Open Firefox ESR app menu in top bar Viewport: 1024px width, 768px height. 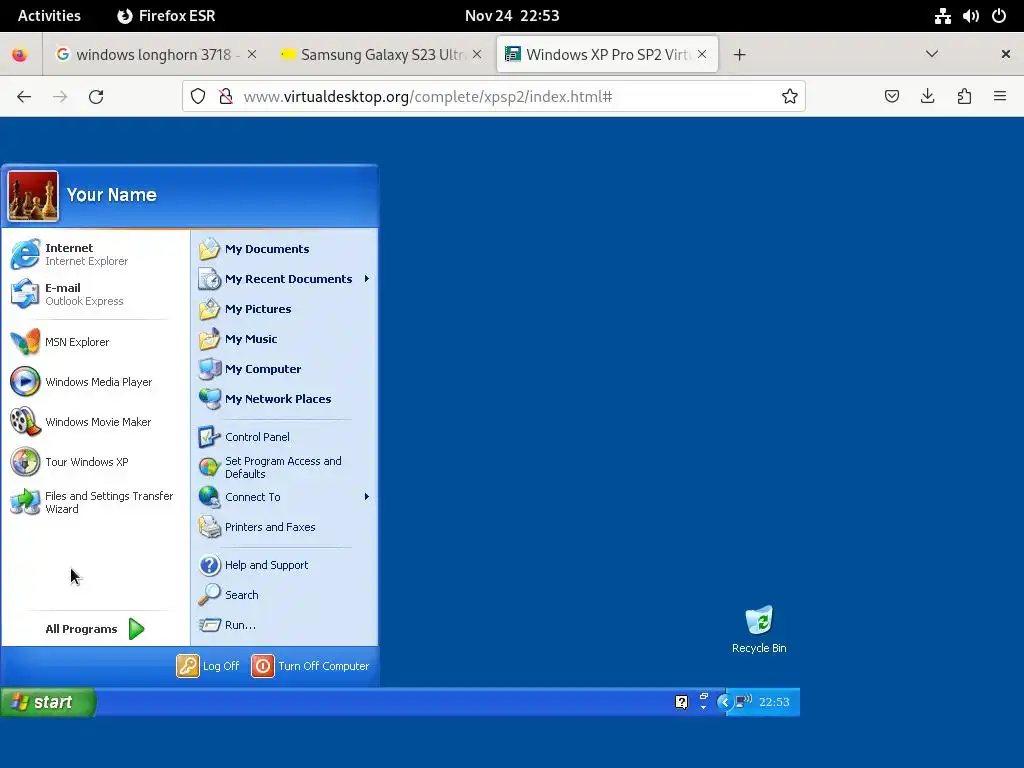pyautogui.click(x=166, y=16)
